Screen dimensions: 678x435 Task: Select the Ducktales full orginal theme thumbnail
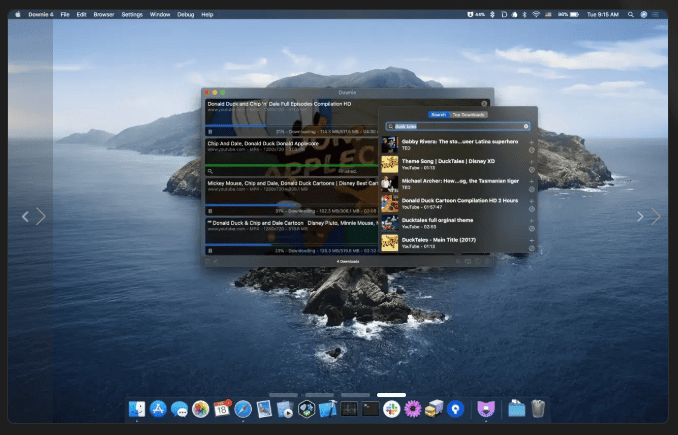point(390,223)
